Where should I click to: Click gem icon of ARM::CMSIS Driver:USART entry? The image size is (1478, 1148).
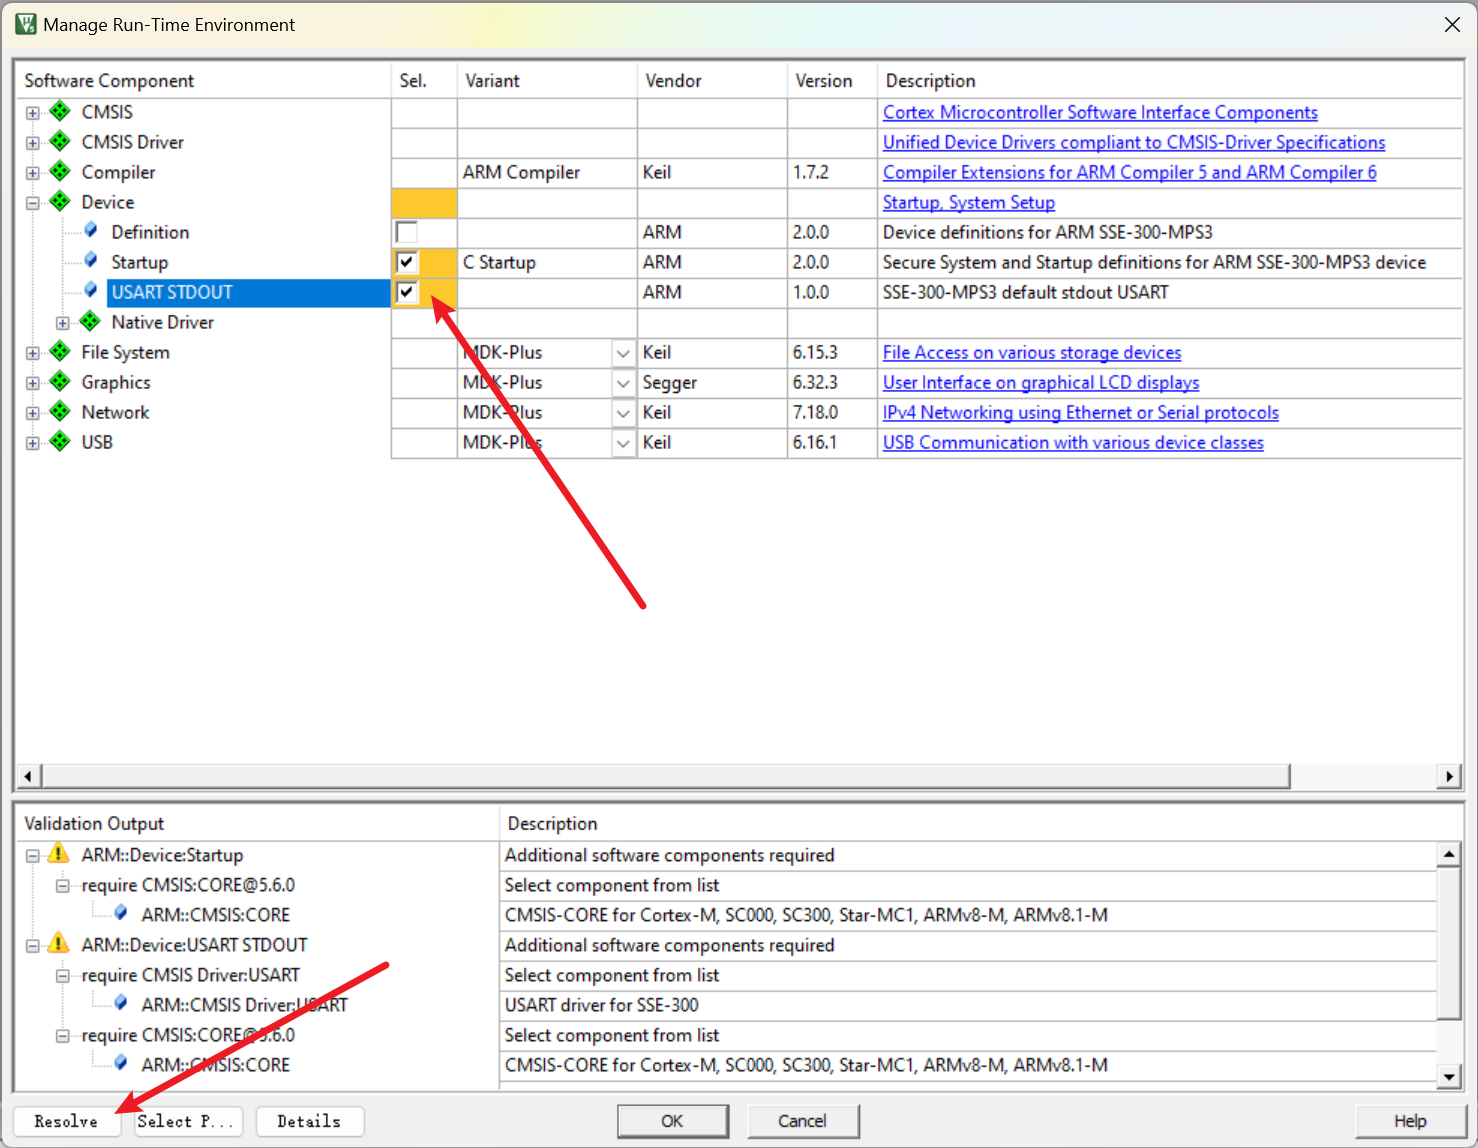pyautogui.click(x=121, y=1004)
